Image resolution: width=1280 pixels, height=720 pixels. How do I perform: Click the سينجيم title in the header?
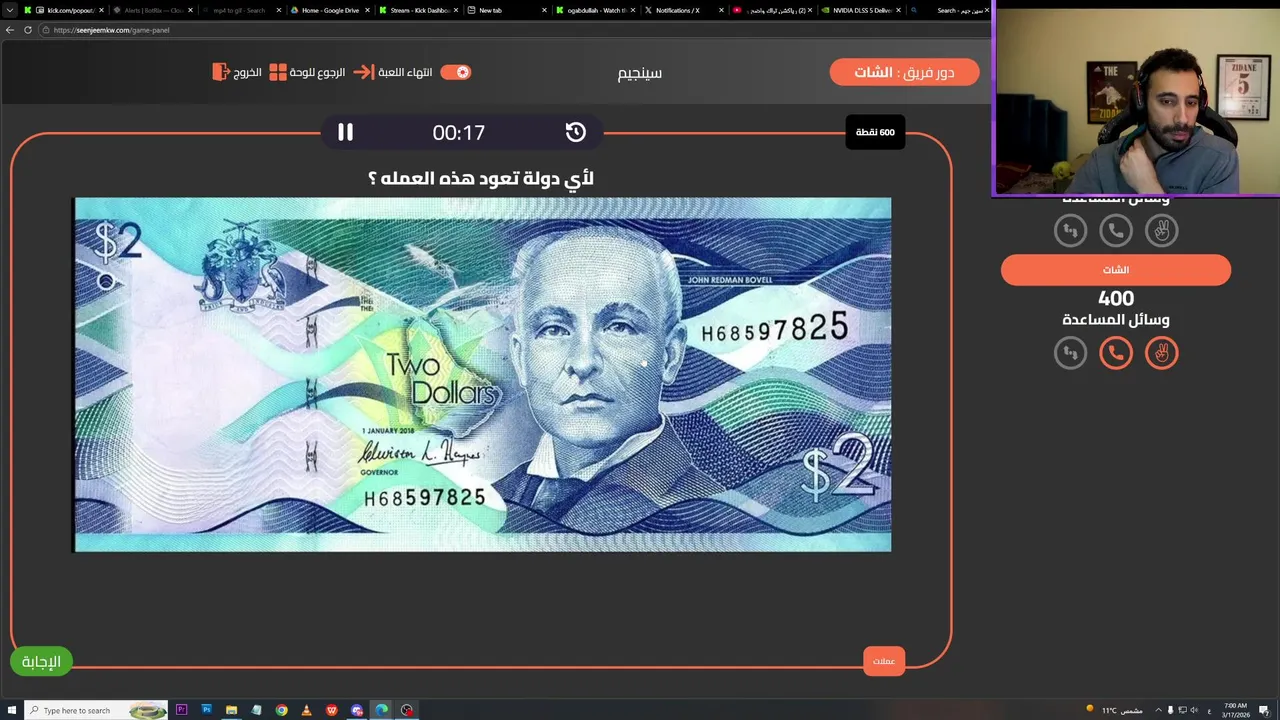640,73
